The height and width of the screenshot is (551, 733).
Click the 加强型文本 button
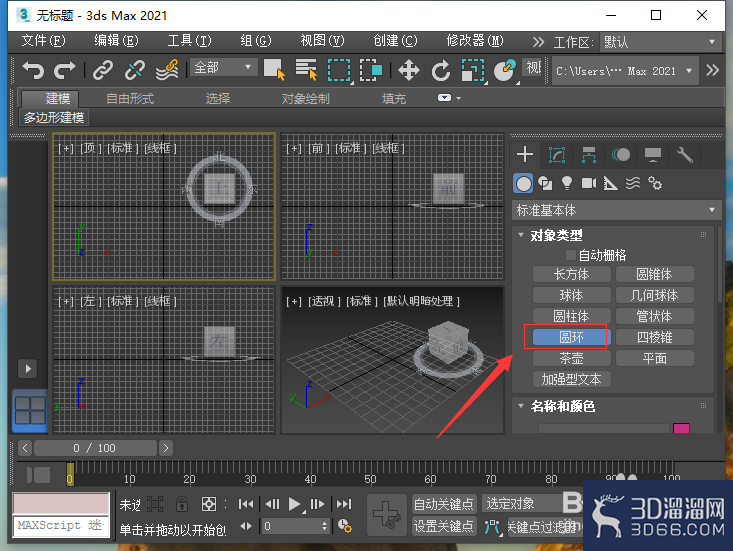(571, 379)
